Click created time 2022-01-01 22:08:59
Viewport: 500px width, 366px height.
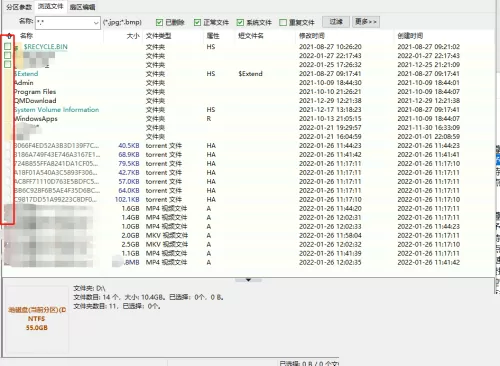(x=429, y=137)
